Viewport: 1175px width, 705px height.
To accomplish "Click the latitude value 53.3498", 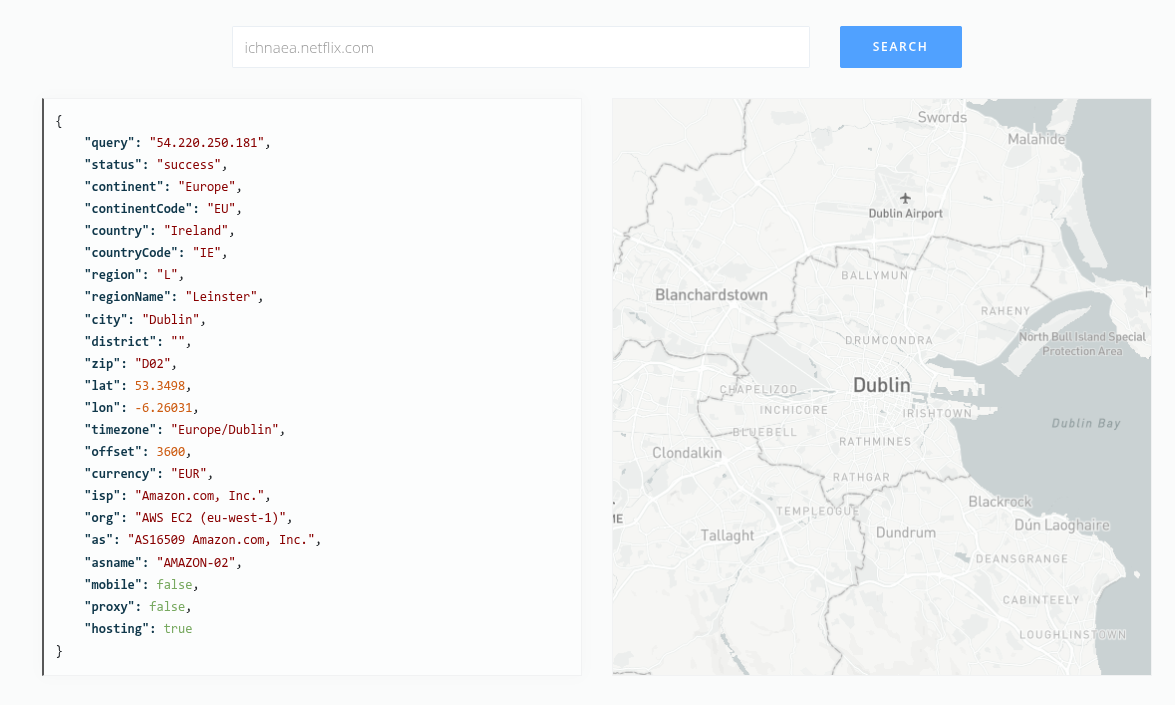I will pyautogui.click(x=160, y=386).
